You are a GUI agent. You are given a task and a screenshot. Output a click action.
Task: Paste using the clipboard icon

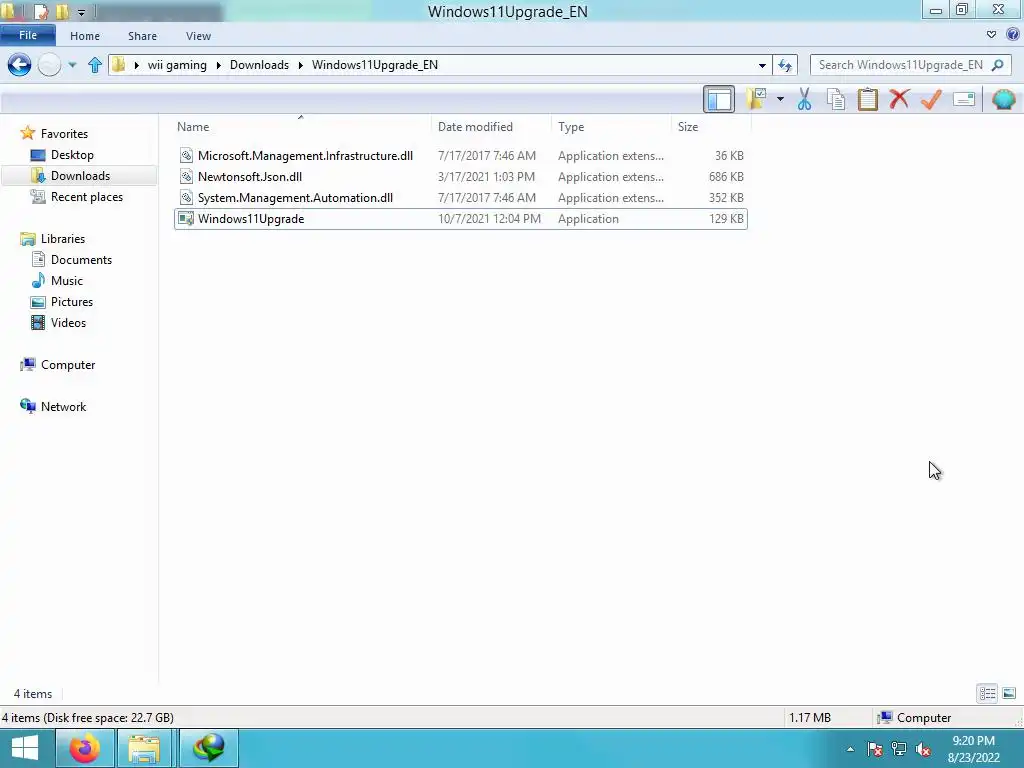[x=867, y=99]
